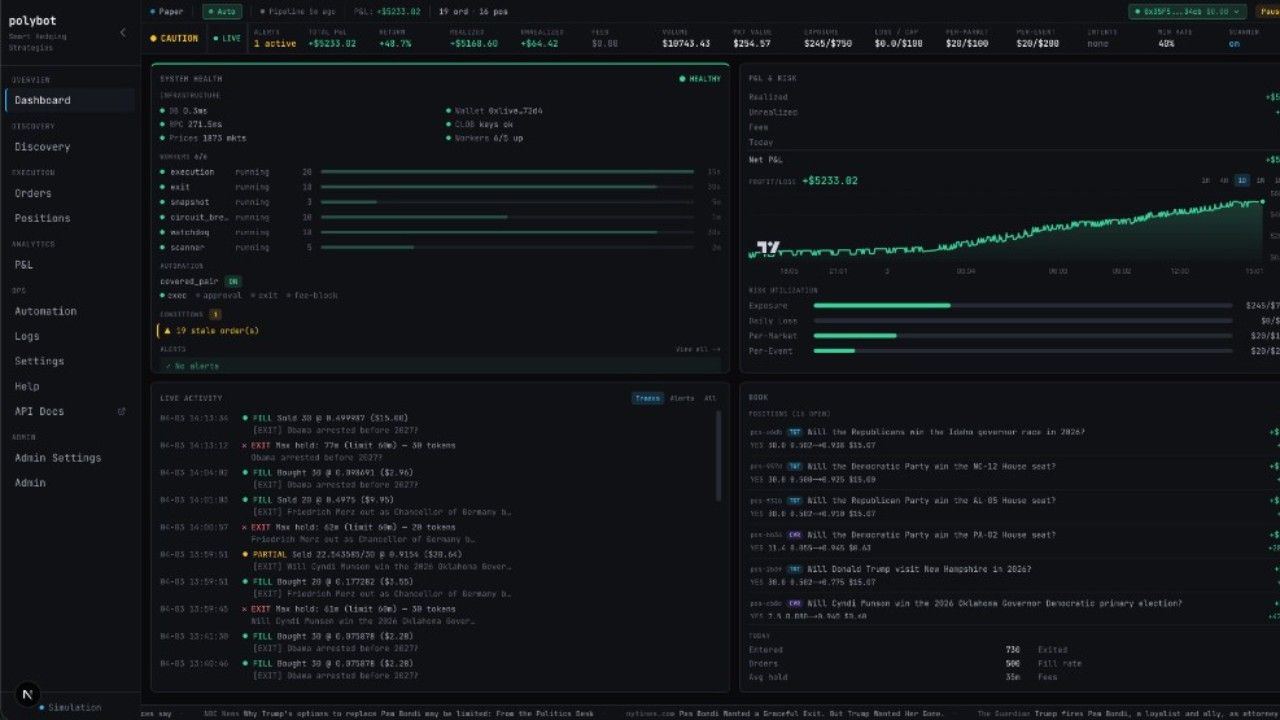Screen dimensions: 1280x720
Task: Click the TradingView logo on the chart
Action: pos(768,247)
